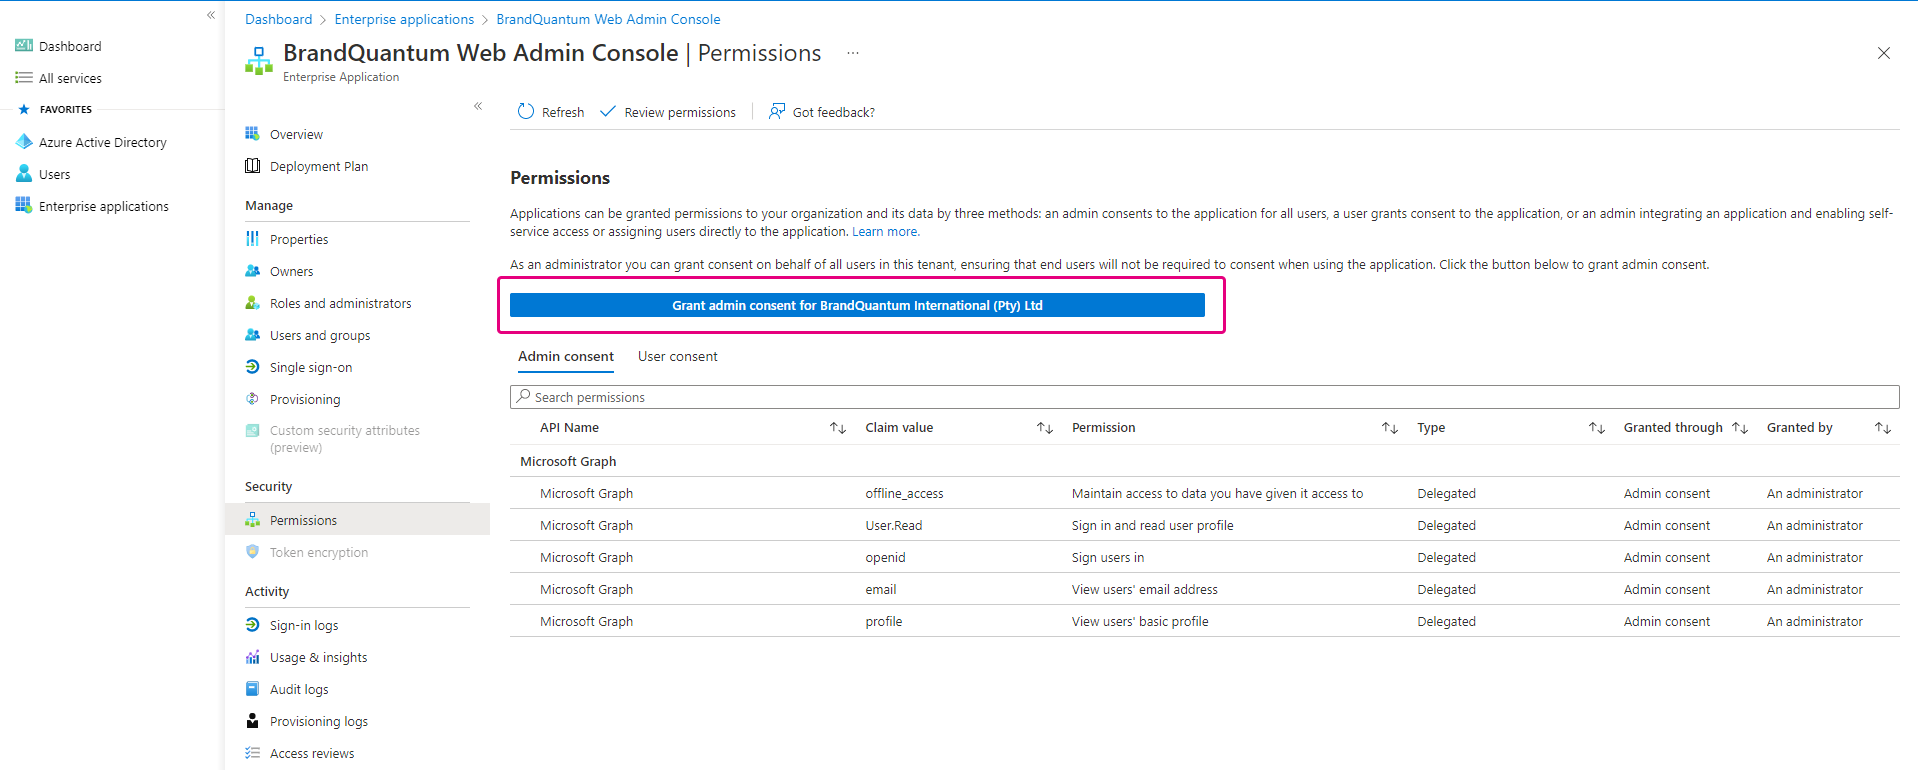Click 'Sign in and read user profile' cell
Screen dimensions: 1918x770
(x=1152, y=525)
